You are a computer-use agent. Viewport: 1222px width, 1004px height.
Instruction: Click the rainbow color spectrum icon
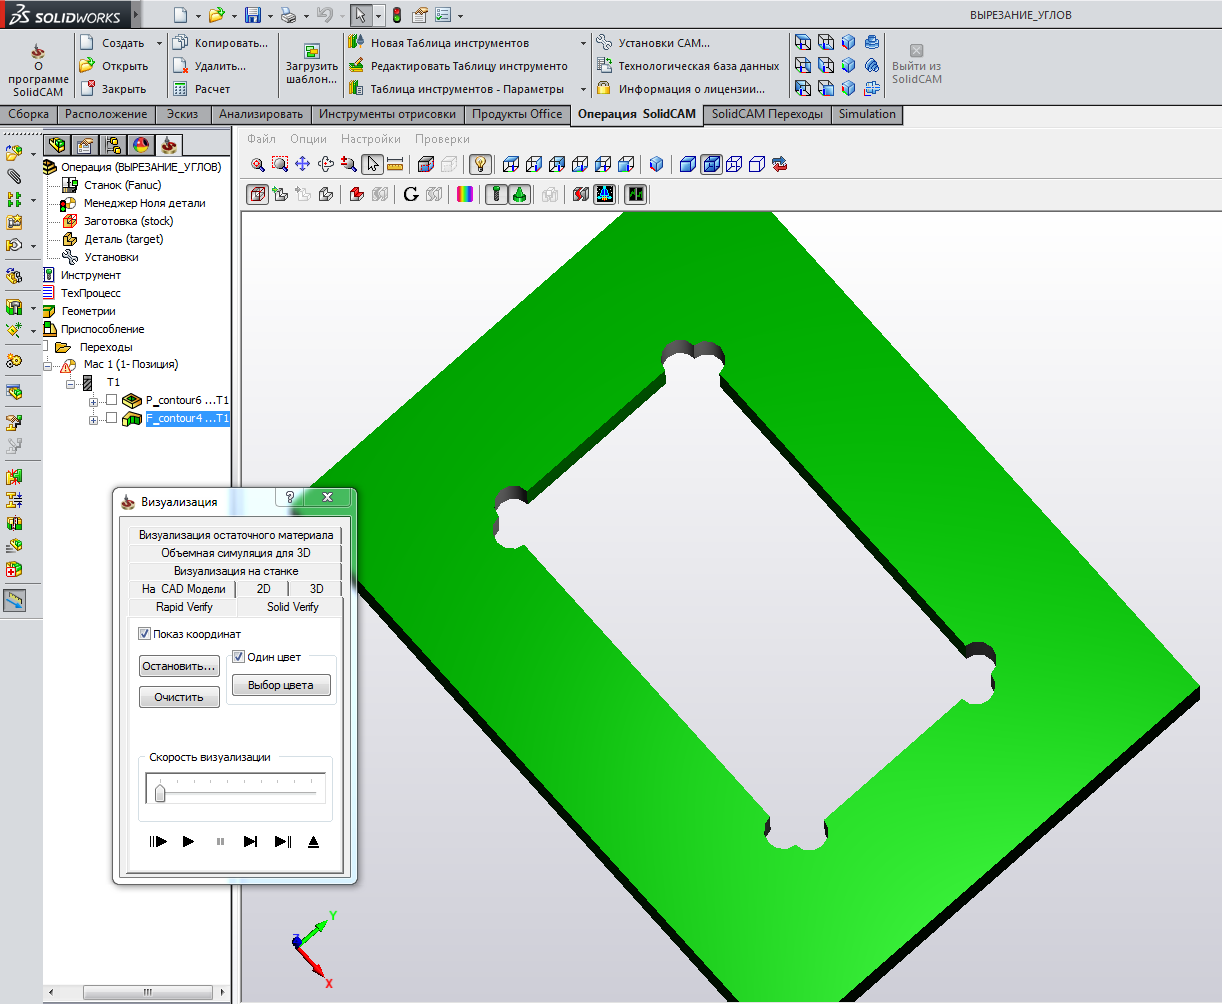(x=465, y=194)
